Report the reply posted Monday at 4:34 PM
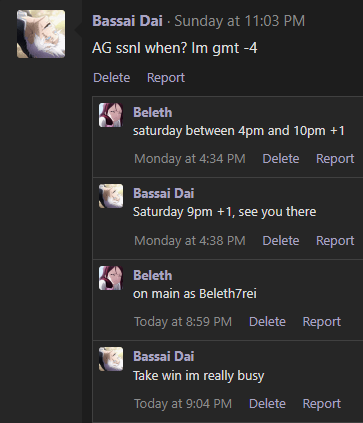 (335, 159)
